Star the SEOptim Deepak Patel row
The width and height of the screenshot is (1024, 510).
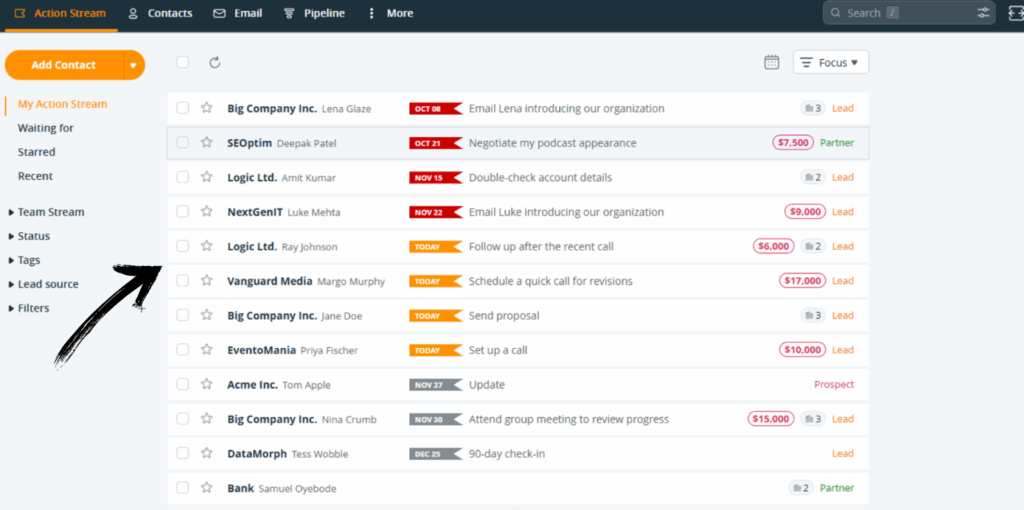(206, 143)
